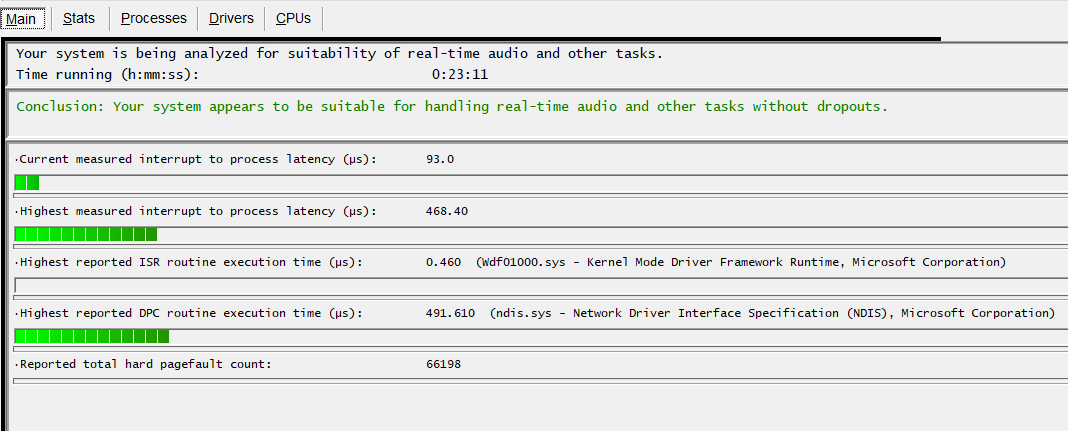1068x431 pixels.
Task: Click the ndis.sys driver description text
Action: (772, 313)
